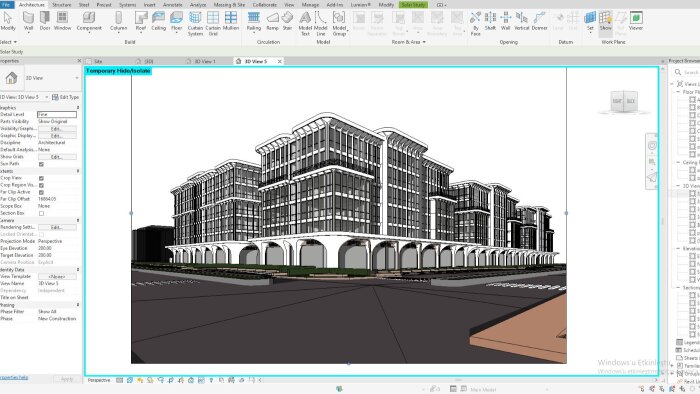Open the Properties help link
The width and height of the screenshot is (700, 394).
pyautogui.click(x=14, y=377)
